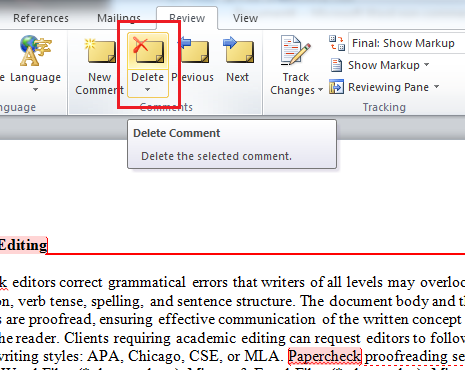The height and width of the screenshot is (370, 465).
Task: Open the Track Changes dropdown arrow
Action: click(x=320, y=90)
